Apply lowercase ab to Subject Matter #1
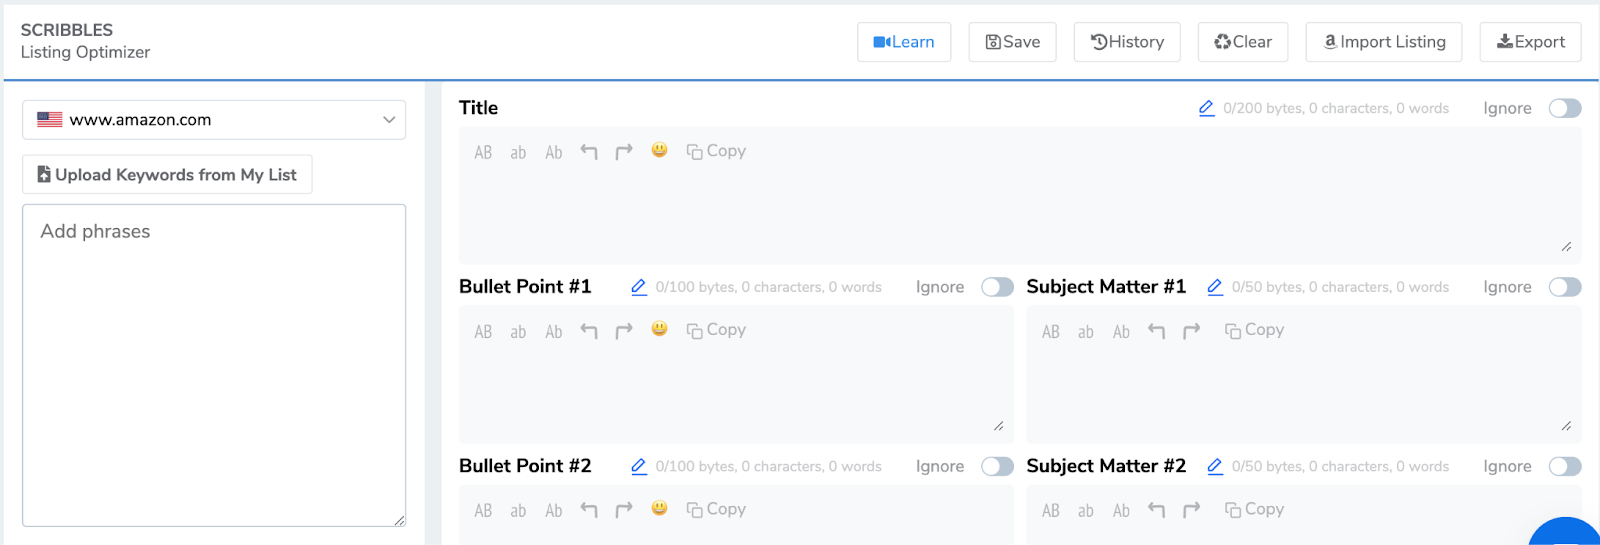Viewport: 1600px width, 545px height. coord(1086,331)
